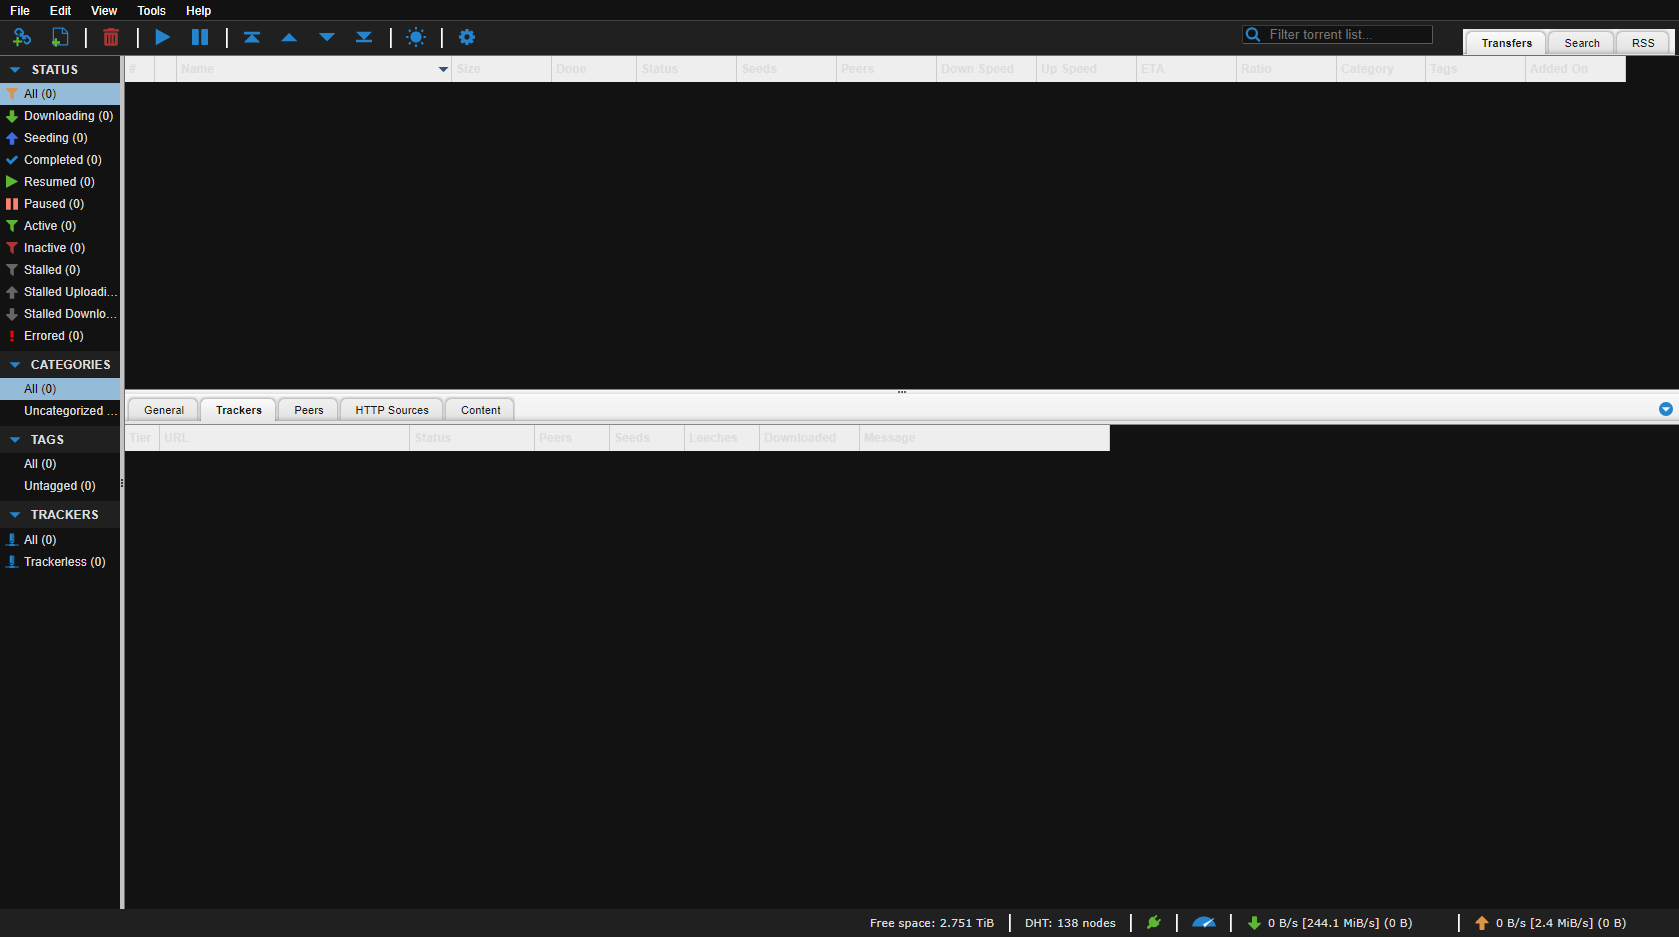Select the Completed (0) status filter
Screen dimensions: 1679x937
[60, 160]
